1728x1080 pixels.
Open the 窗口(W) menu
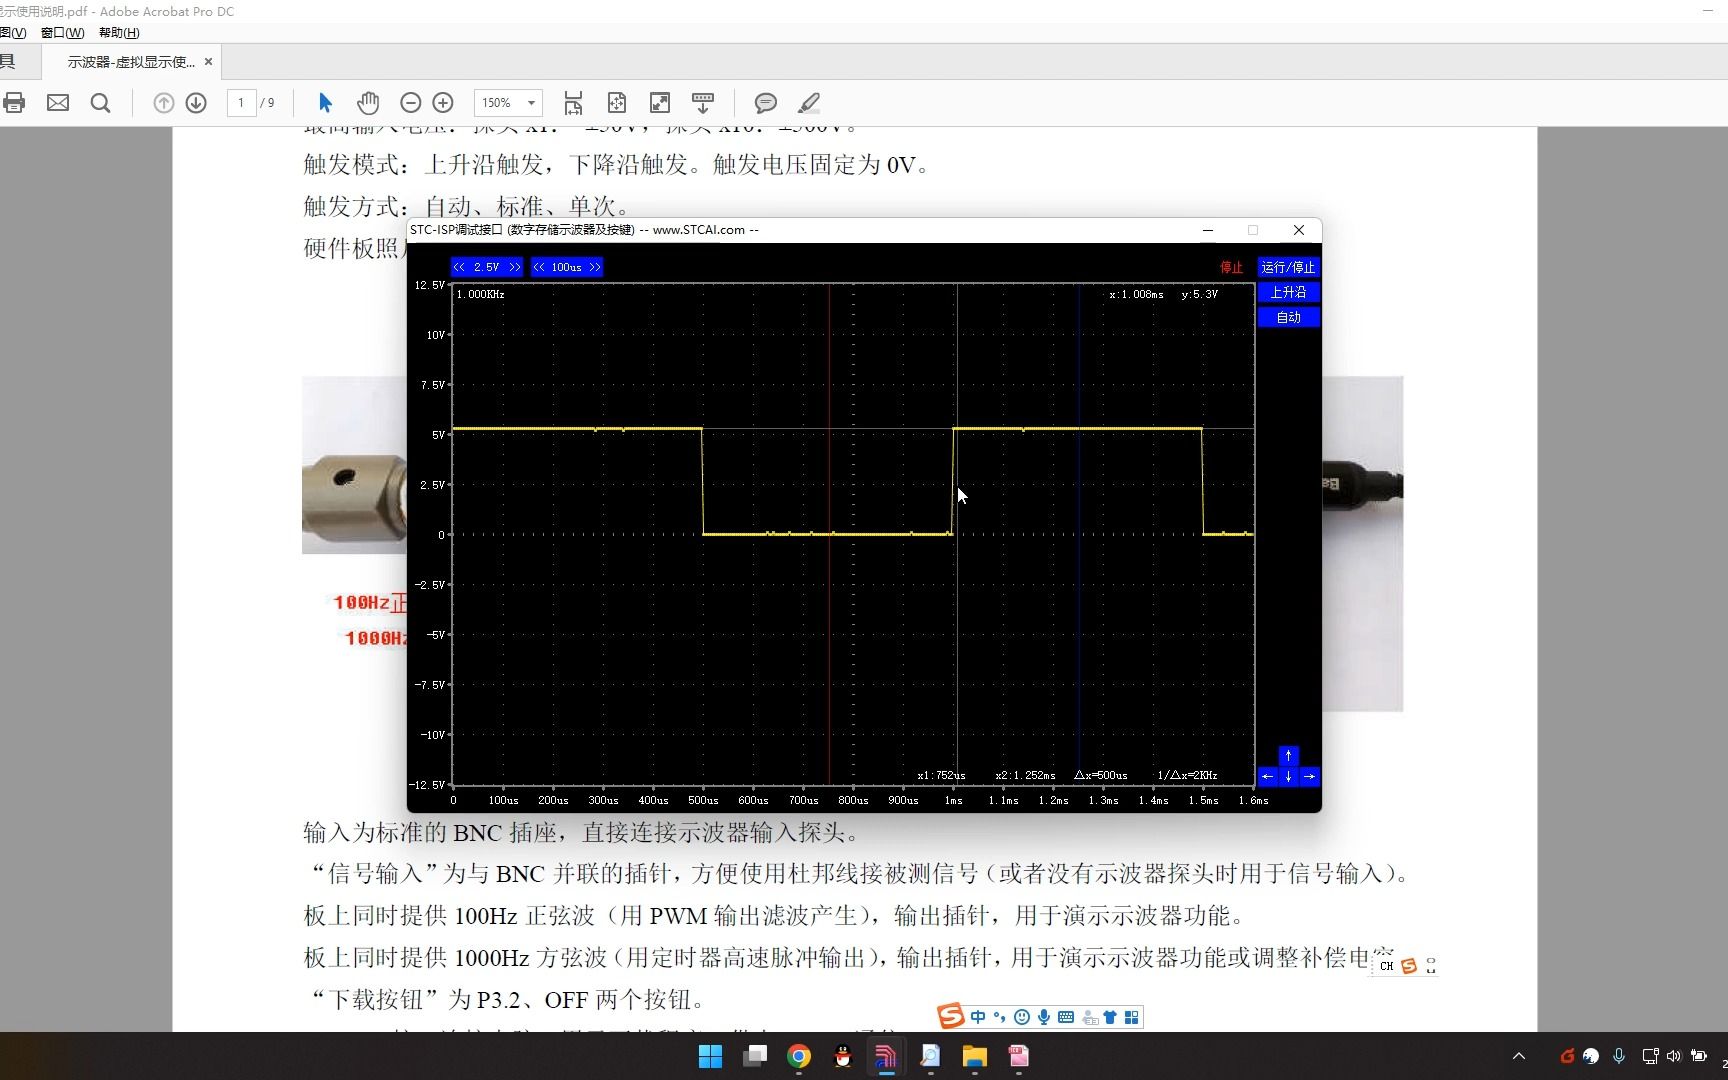[63, 32]
